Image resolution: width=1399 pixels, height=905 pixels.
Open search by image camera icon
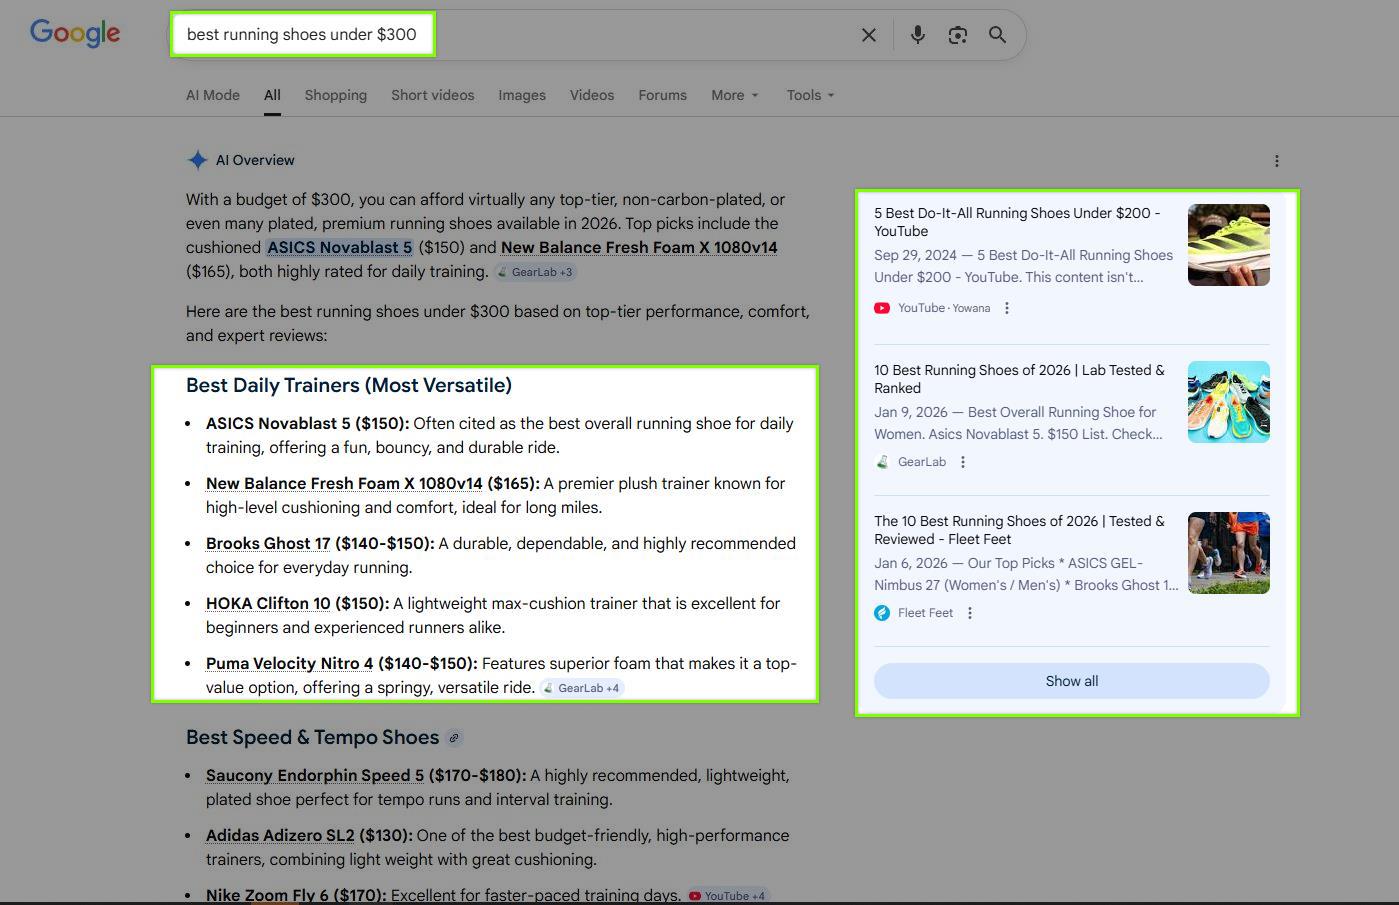(x=957, y=35)
